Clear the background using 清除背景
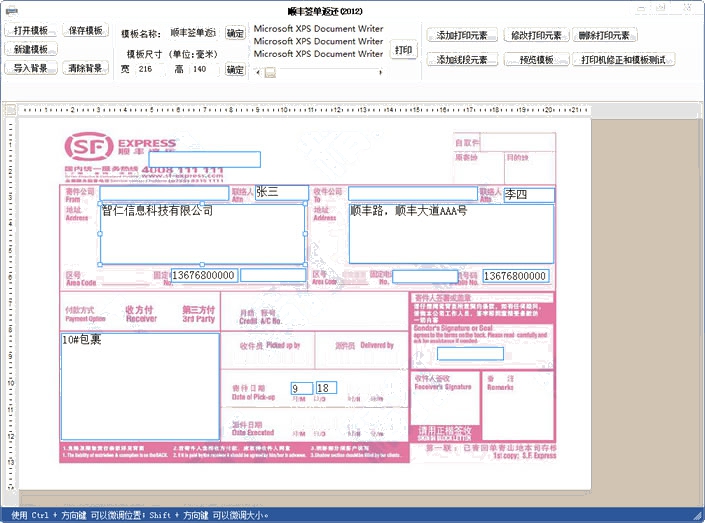The width and height of the screenshot is (705, 523). pyautogui.click(x=87, y=68)
